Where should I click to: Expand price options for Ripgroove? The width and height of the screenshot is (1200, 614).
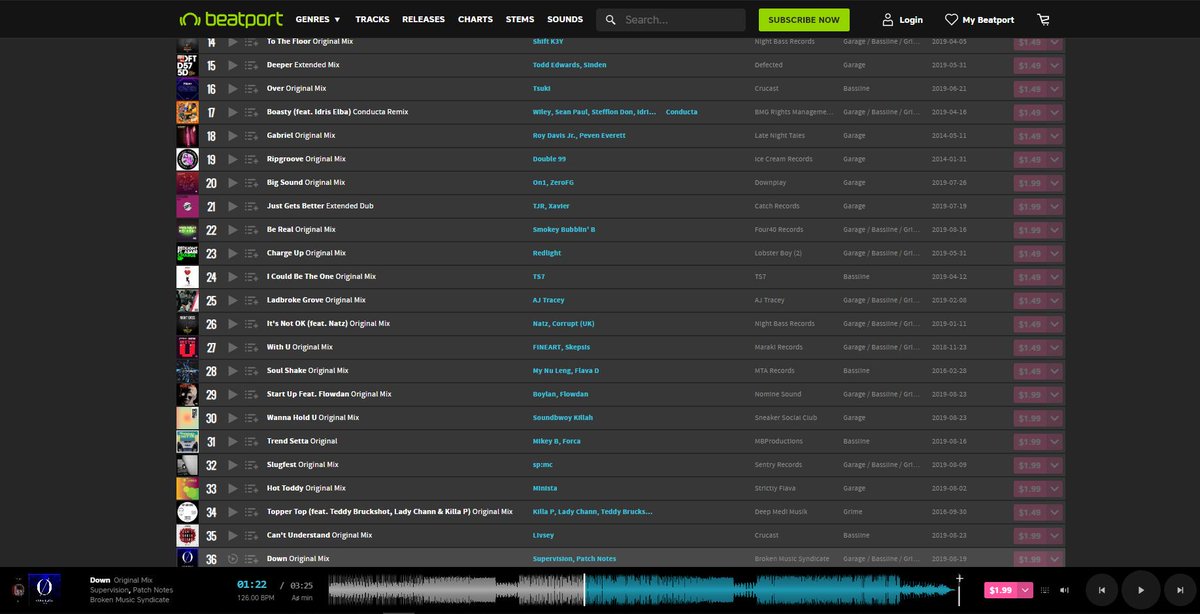pyautogui.click(x=1055, y=159)
